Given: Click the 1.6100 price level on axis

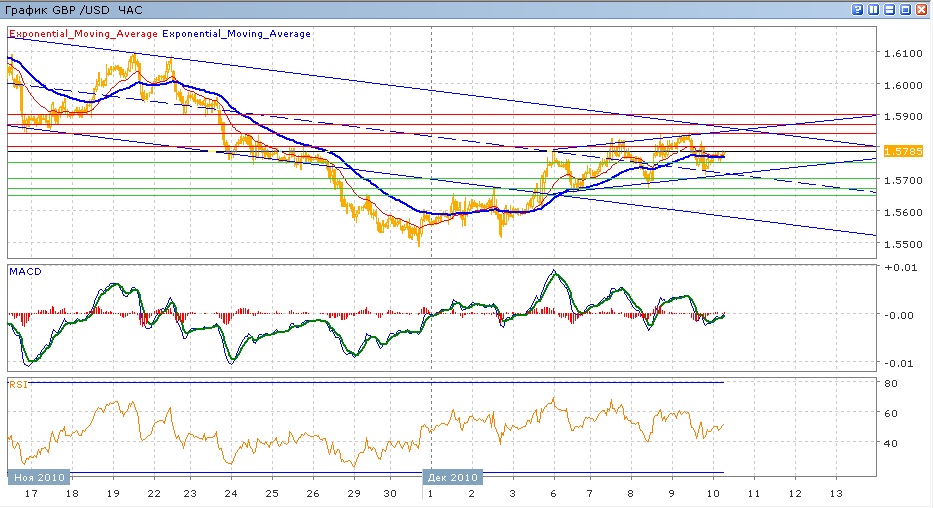Looking at the screenshot, I should point(904,53).
